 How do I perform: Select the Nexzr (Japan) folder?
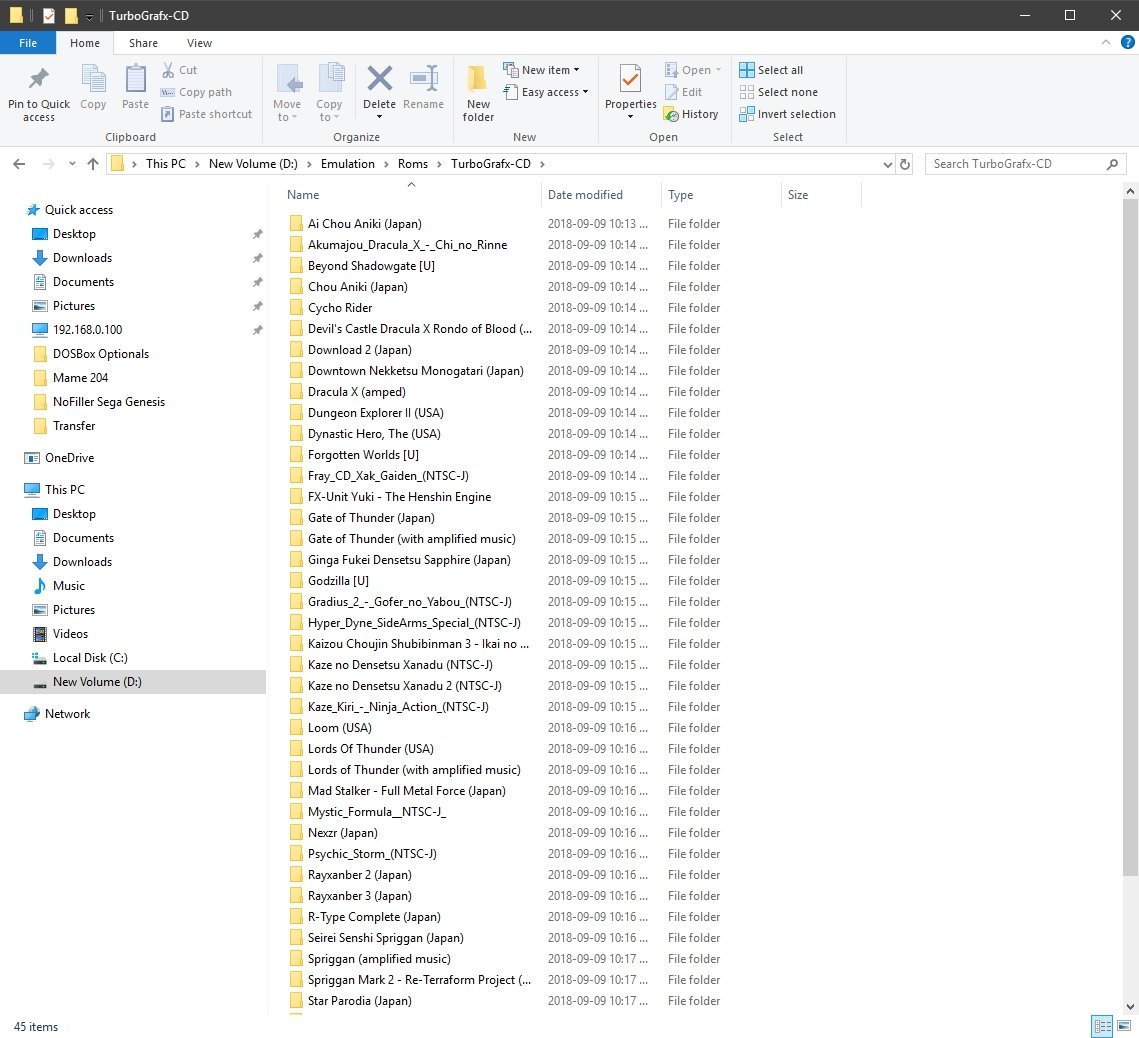point(342,833)
